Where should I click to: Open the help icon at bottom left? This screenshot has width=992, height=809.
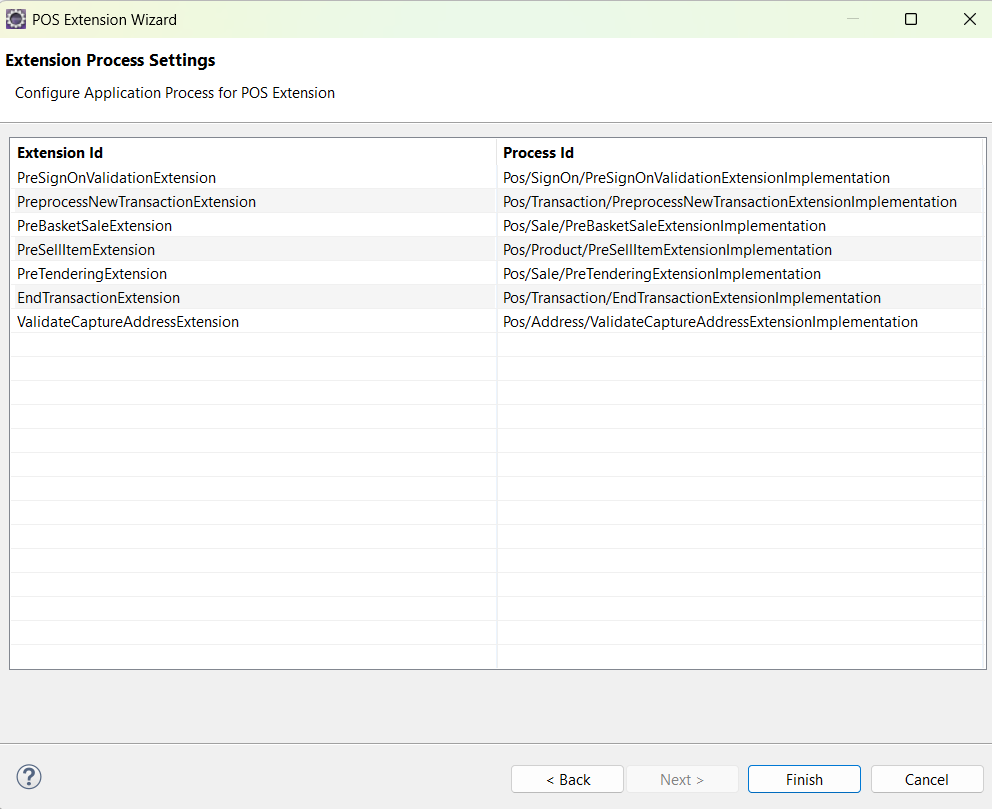pyautogui.click(x=28, y=777)
